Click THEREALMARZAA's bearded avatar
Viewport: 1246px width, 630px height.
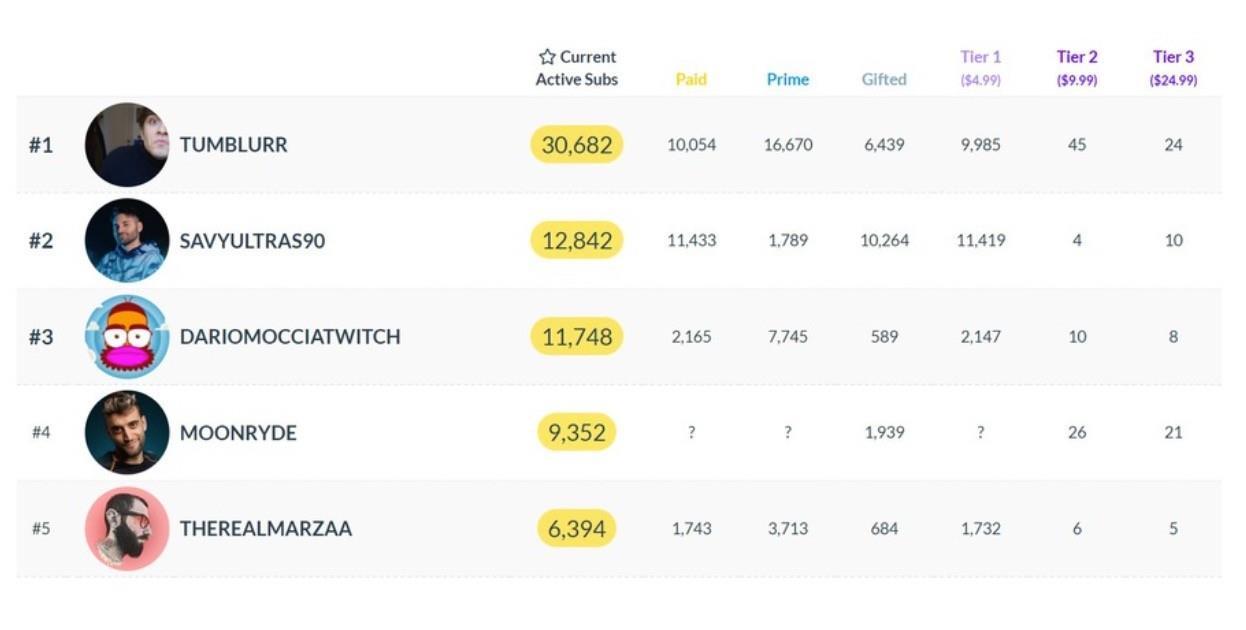(127, 529)
